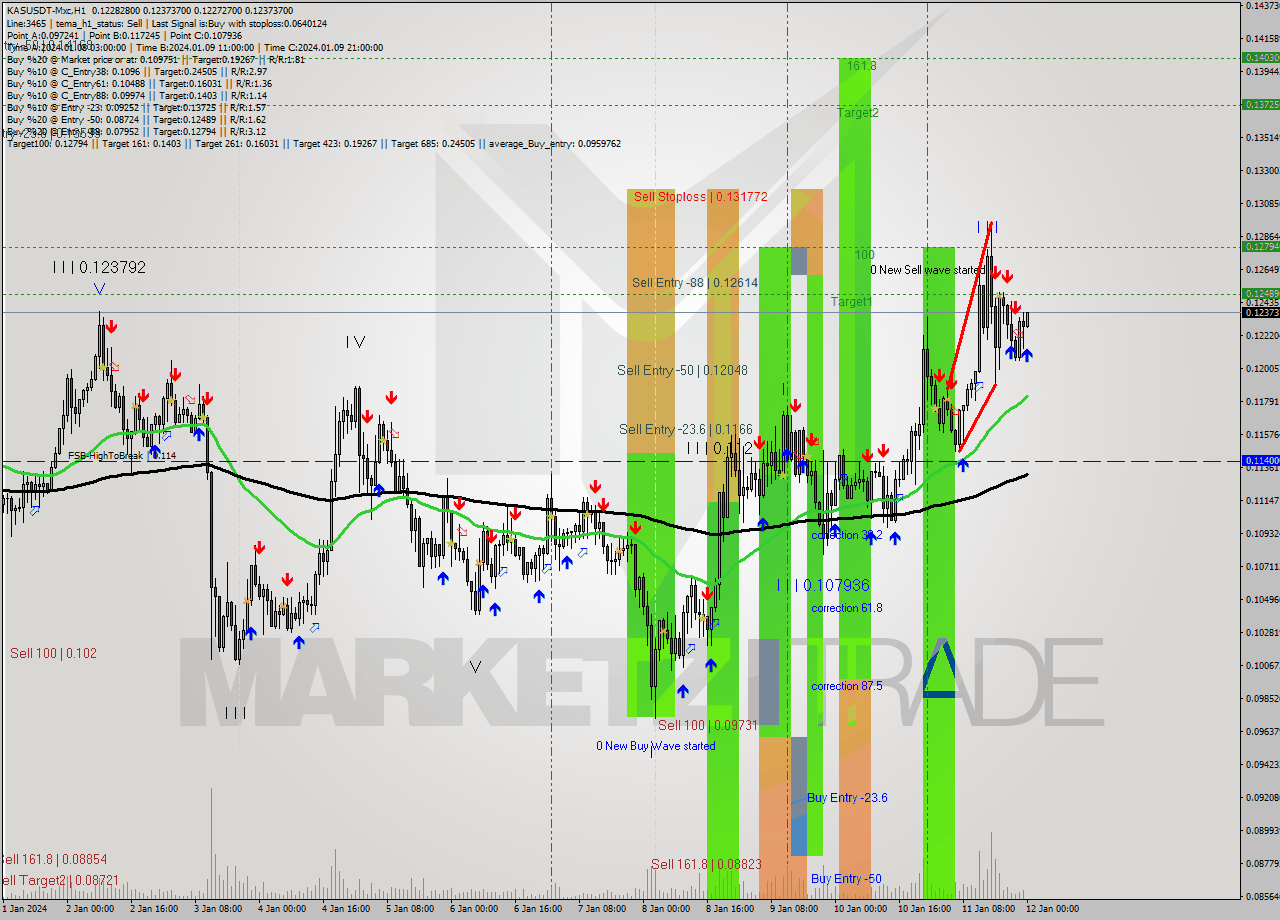
Task: Click the 'correction 38.2' label
Action: [x=846, y=535]
